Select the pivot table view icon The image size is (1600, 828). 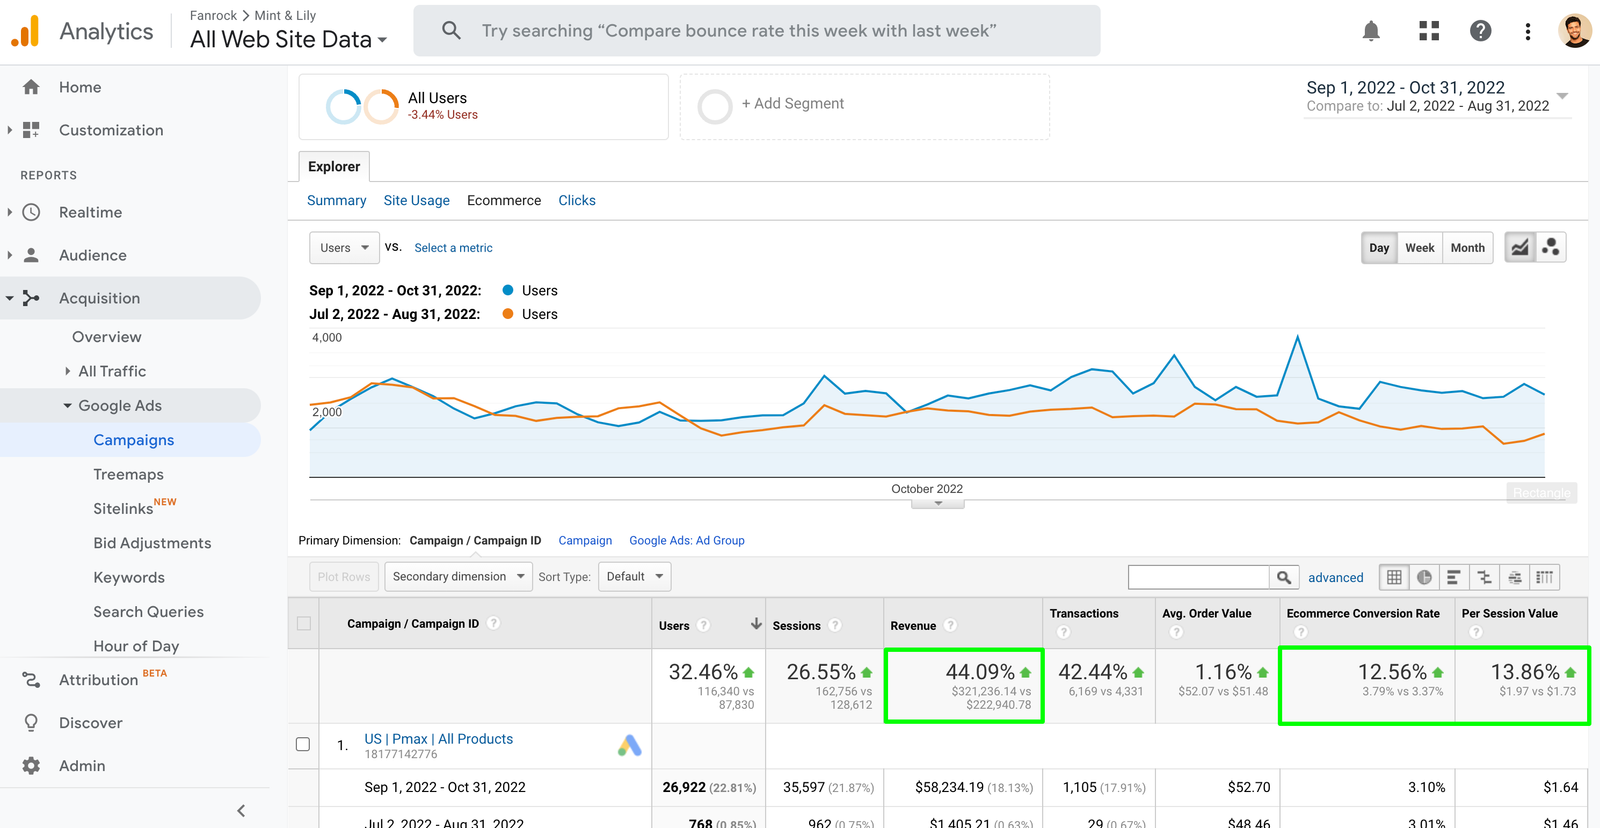(x=1545, y=577)
